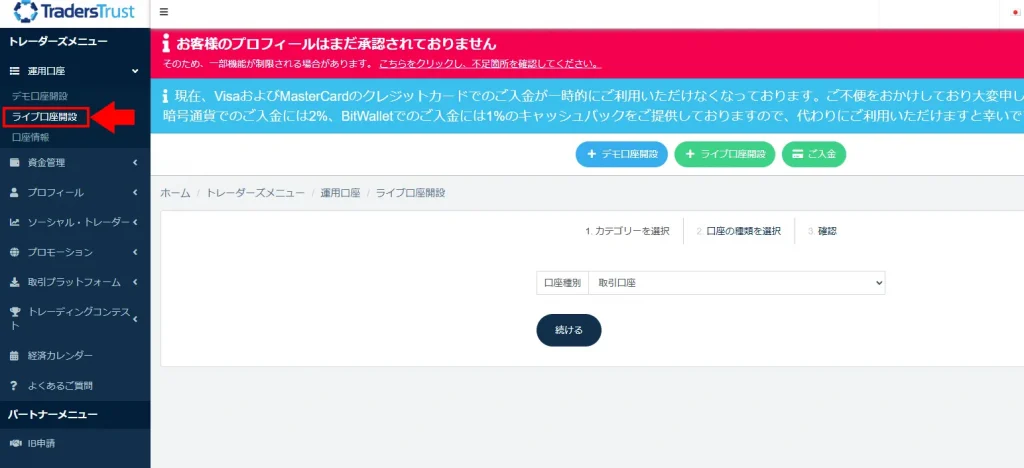Click the パートナーメニュー sidebar heading
Viewport: 1024px width, 468px height.
[x=53, y=414]
